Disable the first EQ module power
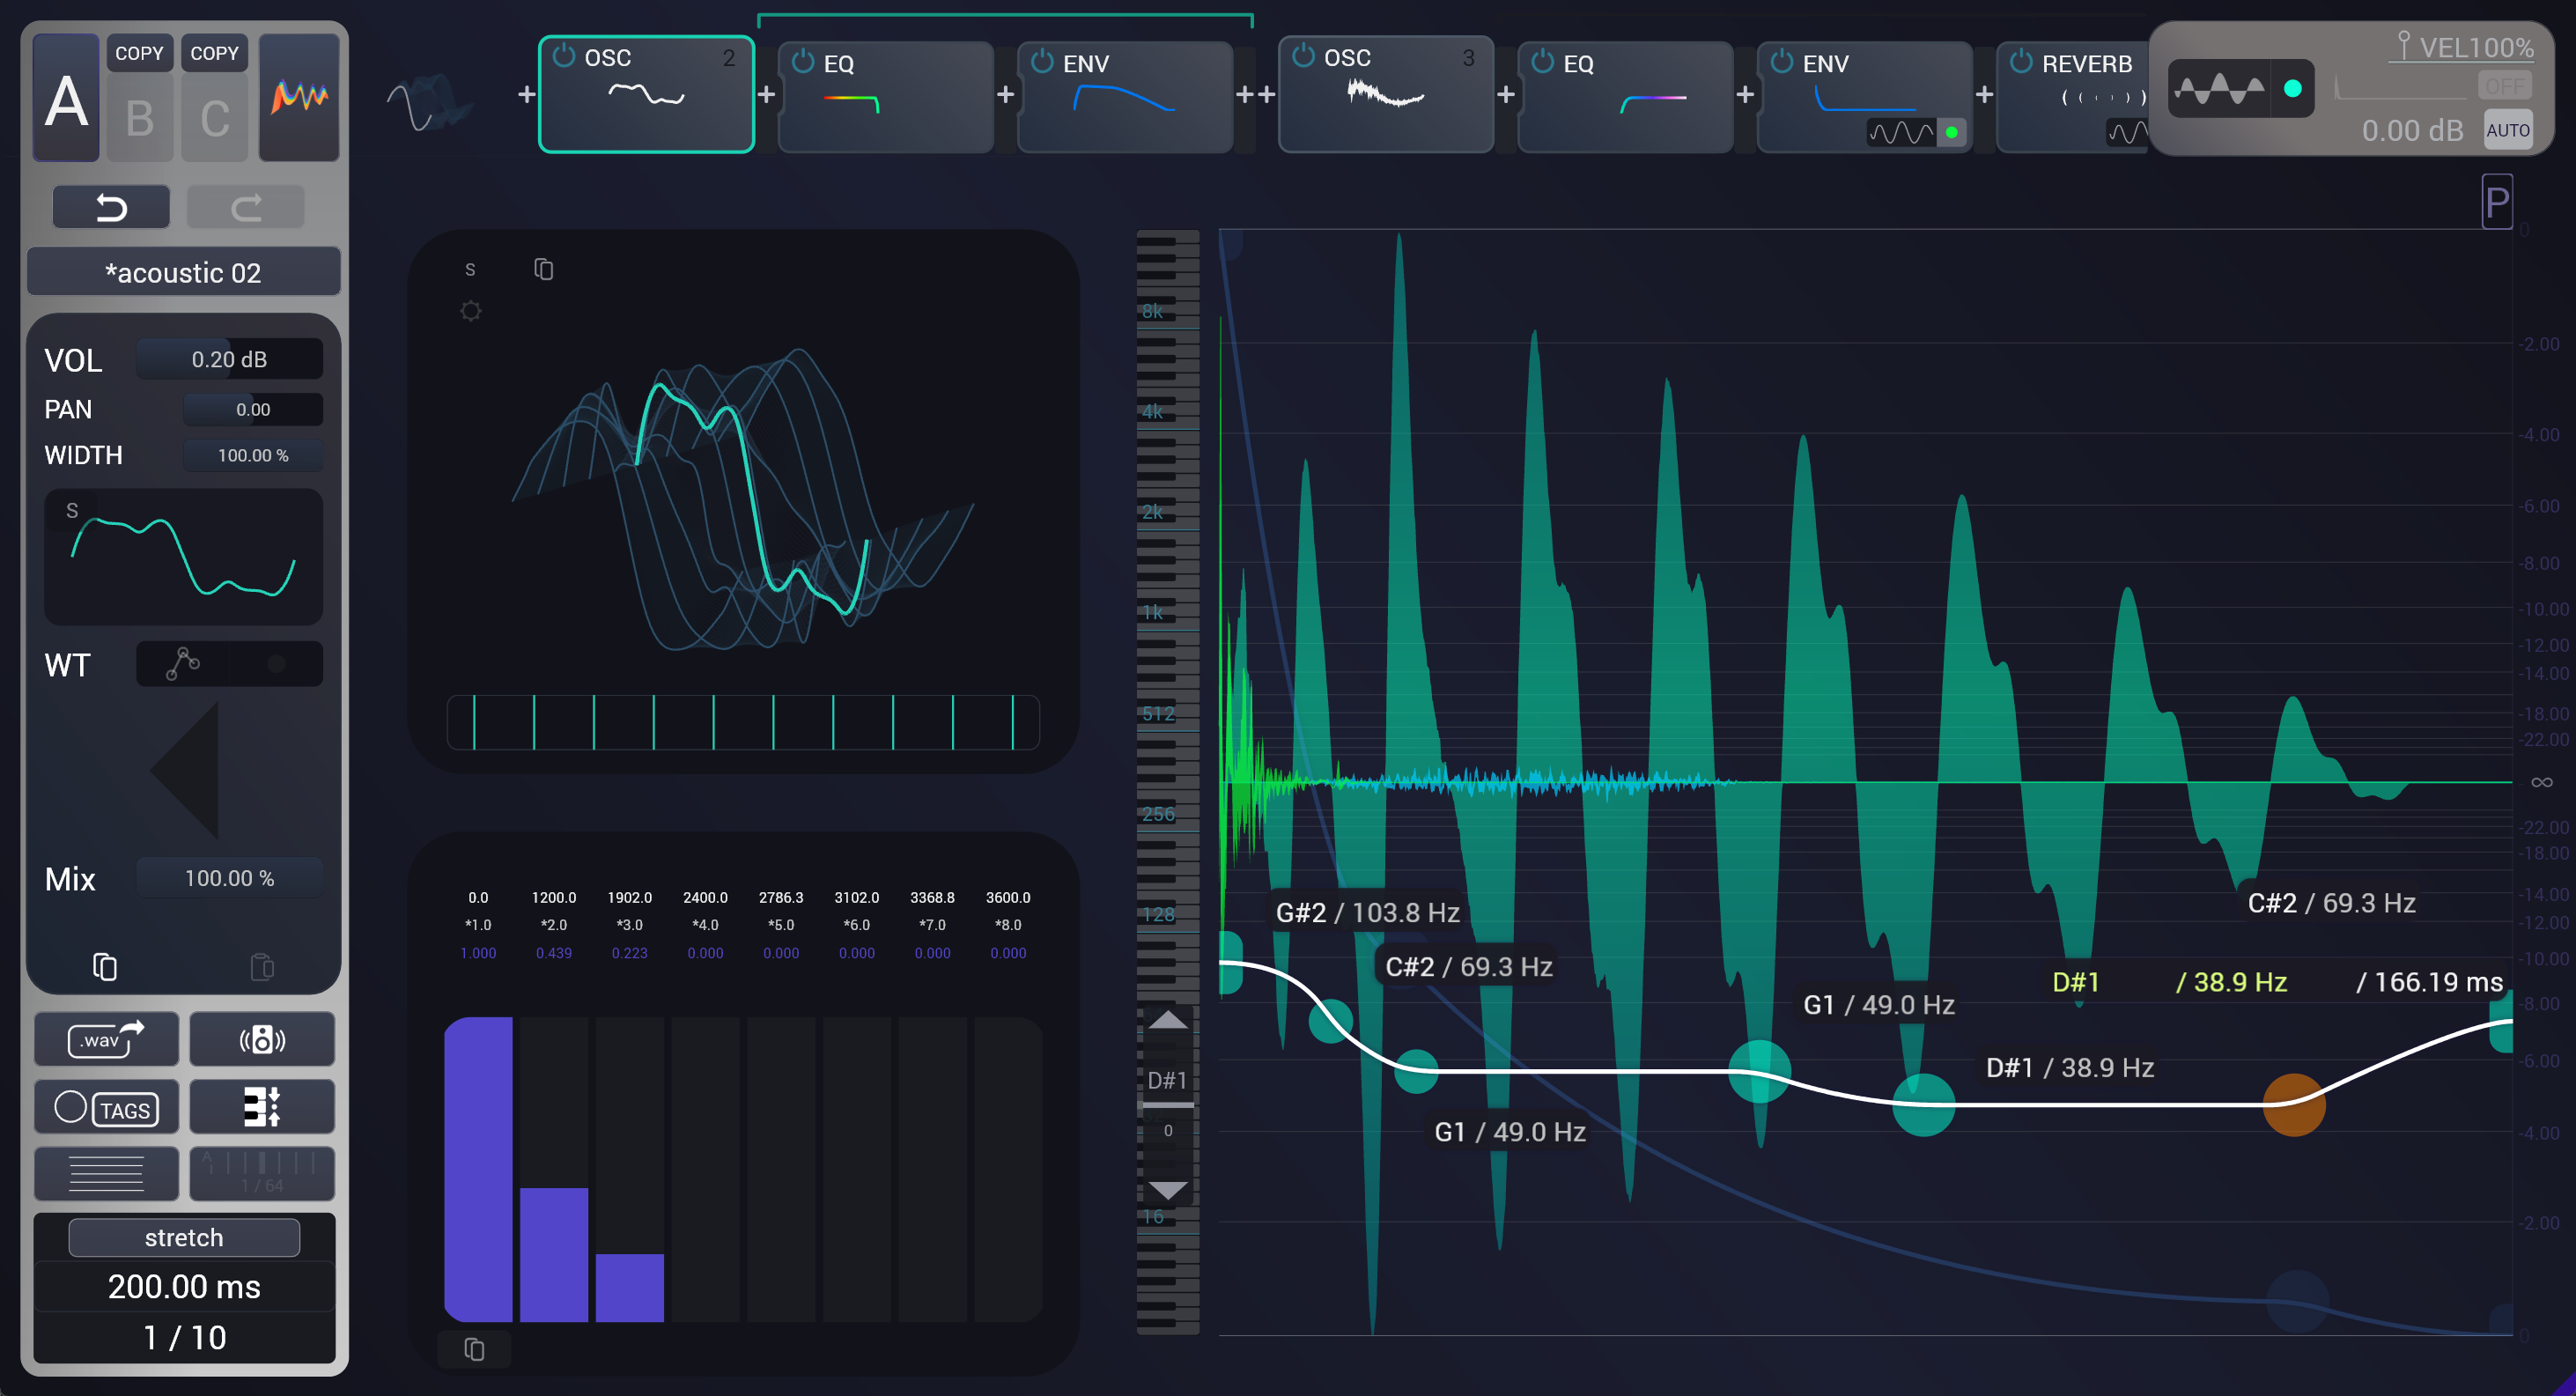 803,62
